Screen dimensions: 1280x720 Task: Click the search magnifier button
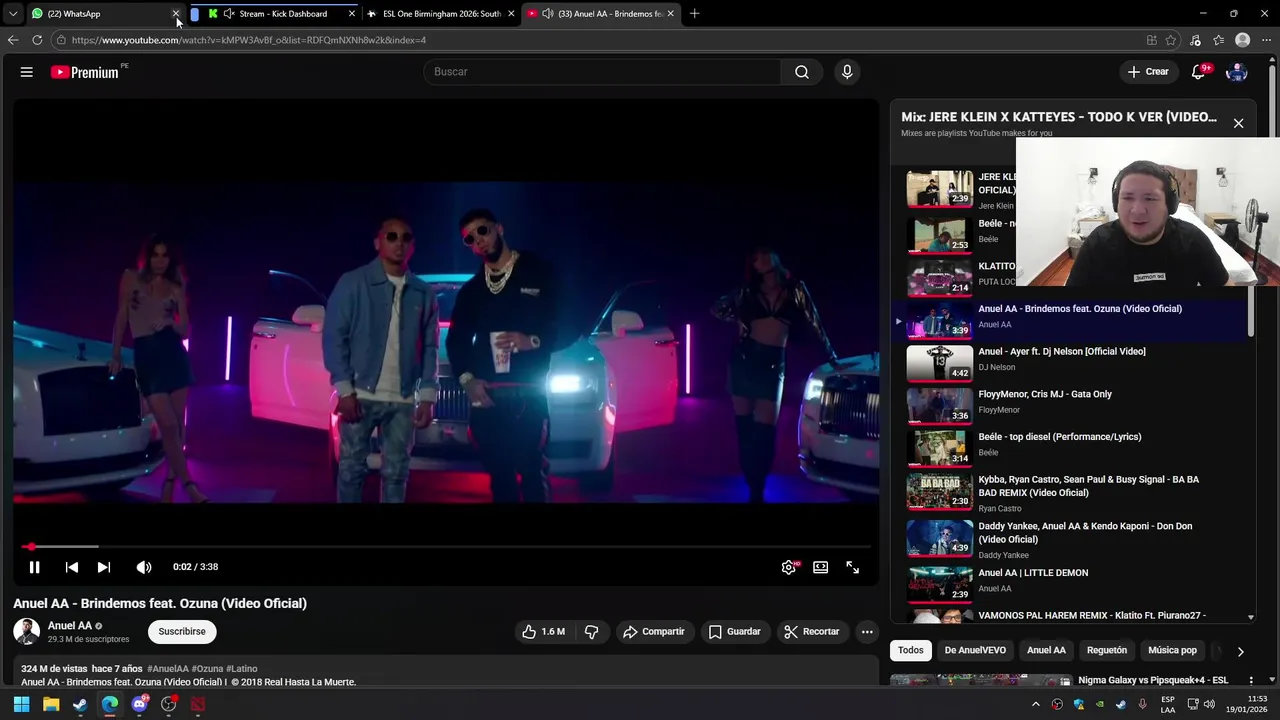[801, 72]
